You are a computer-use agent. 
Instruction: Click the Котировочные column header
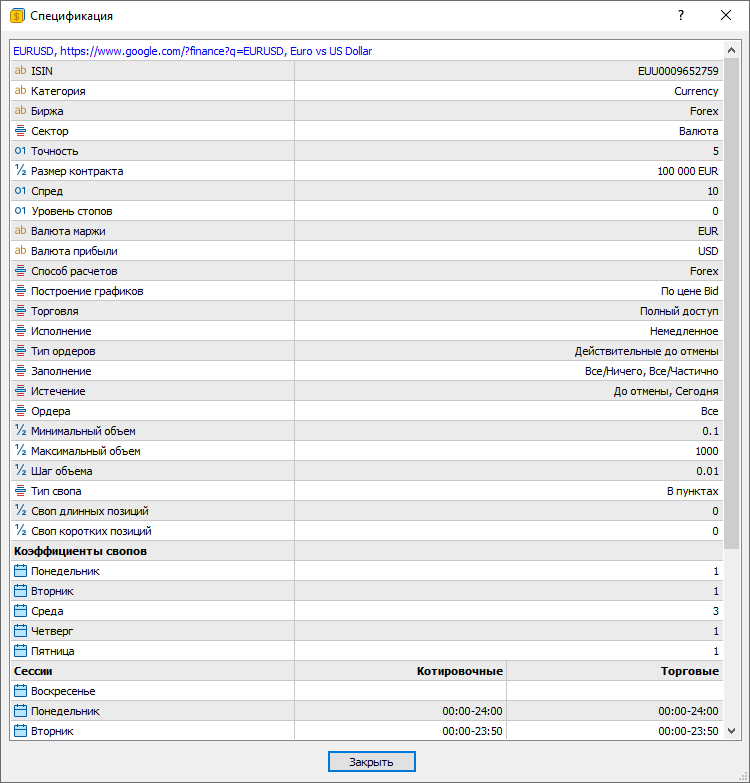459,671
